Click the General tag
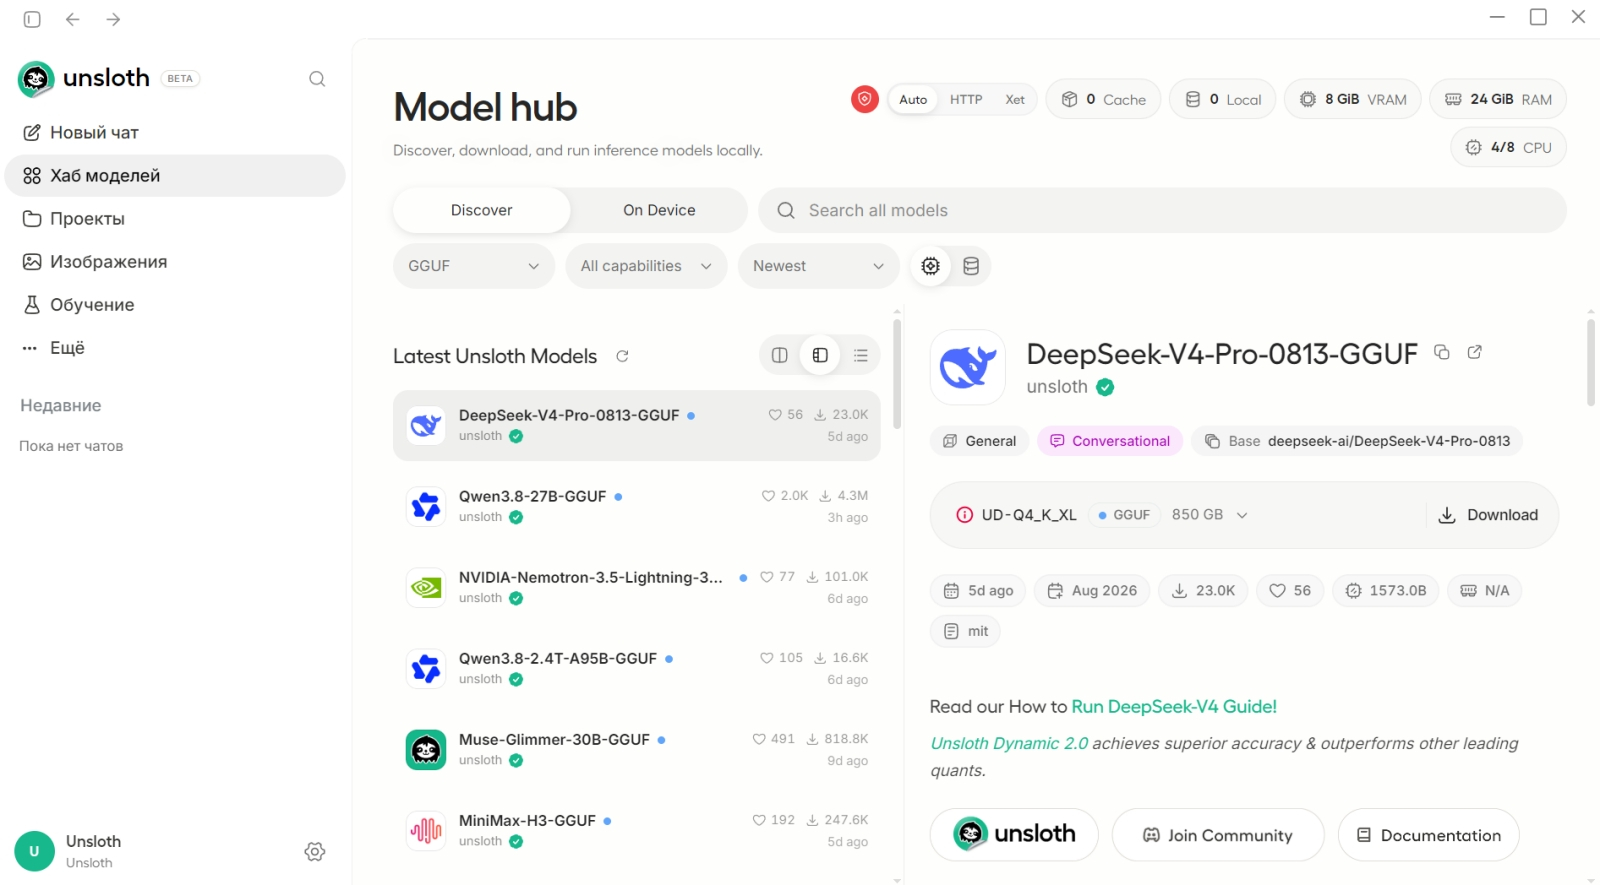1600x885 pixels. click(979, 441)
